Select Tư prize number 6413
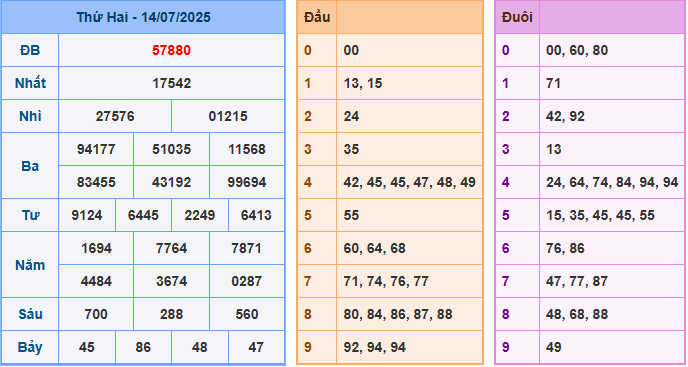This screenshot has width=688, height=367. point(256,216)
